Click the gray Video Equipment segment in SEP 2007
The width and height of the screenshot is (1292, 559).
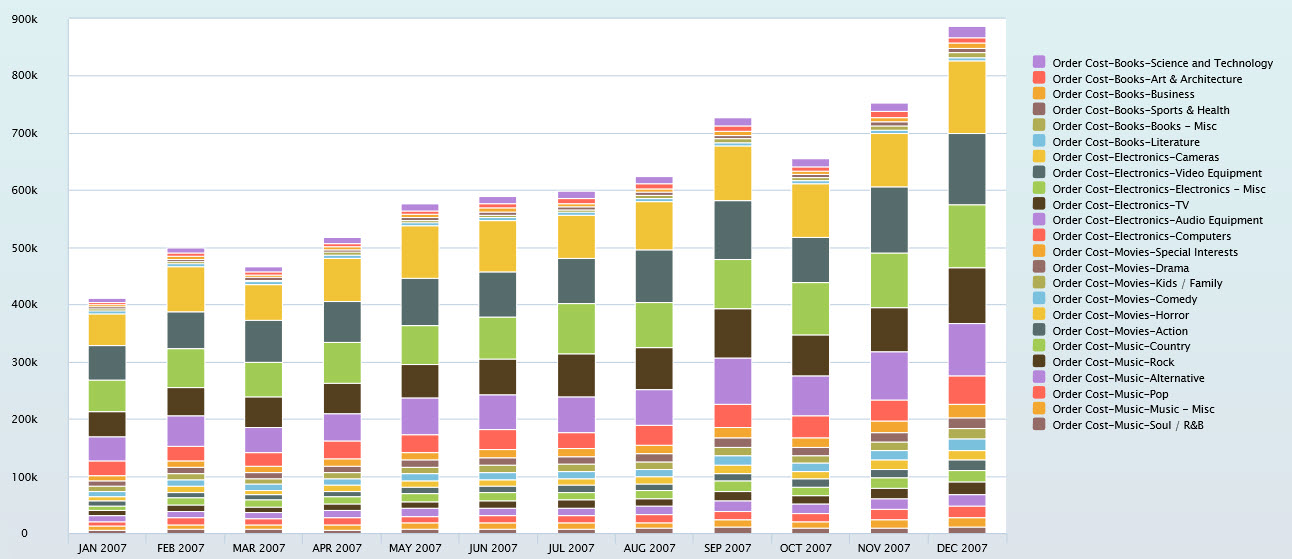pos(732,230)
